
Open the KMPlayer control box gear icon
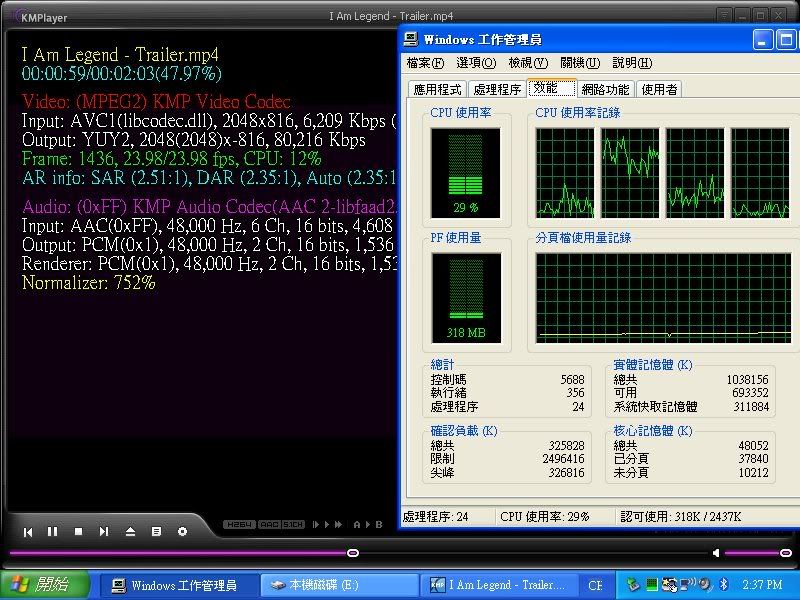182,532
